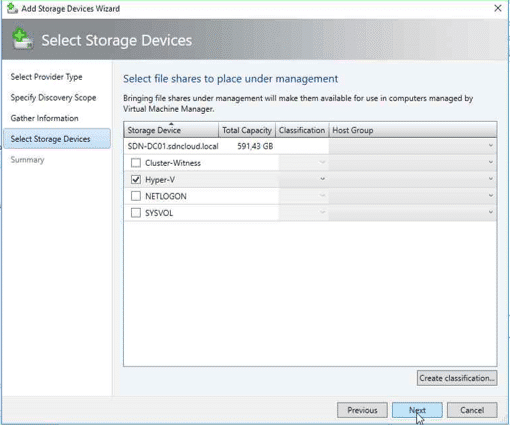Check the Cluster-Witness file share checkbox
Screen dimensions: 510x425
[136, 163]
